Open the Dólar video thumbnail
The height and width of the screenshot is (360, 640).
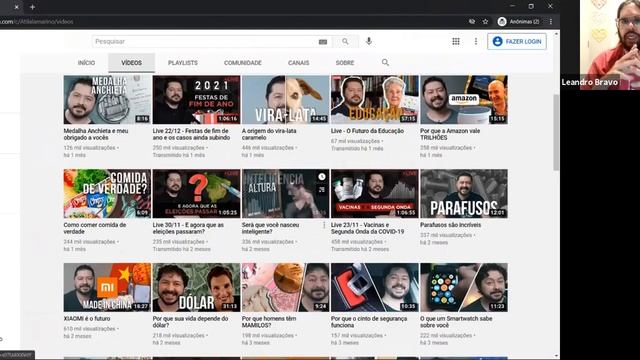[196, 287]
